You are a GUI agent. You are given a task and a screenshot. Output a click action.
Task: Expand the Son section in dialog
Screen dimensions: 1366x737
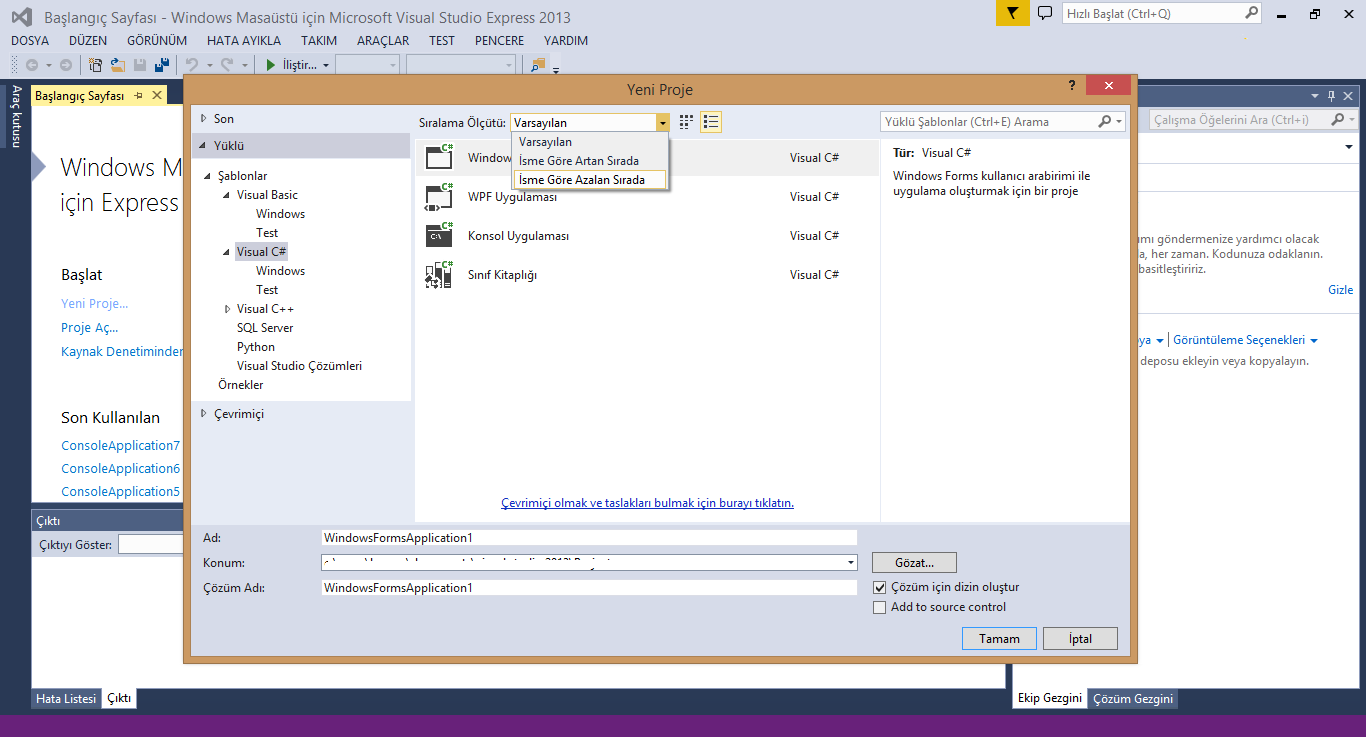(205, 119)
